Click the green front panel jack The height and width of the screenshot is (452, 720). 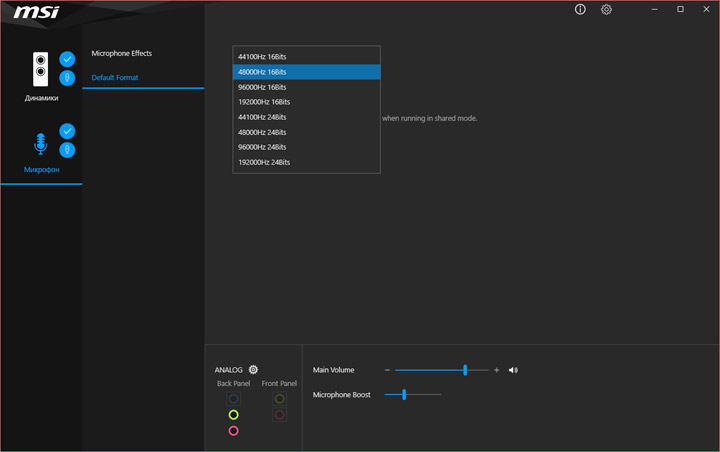279,399
